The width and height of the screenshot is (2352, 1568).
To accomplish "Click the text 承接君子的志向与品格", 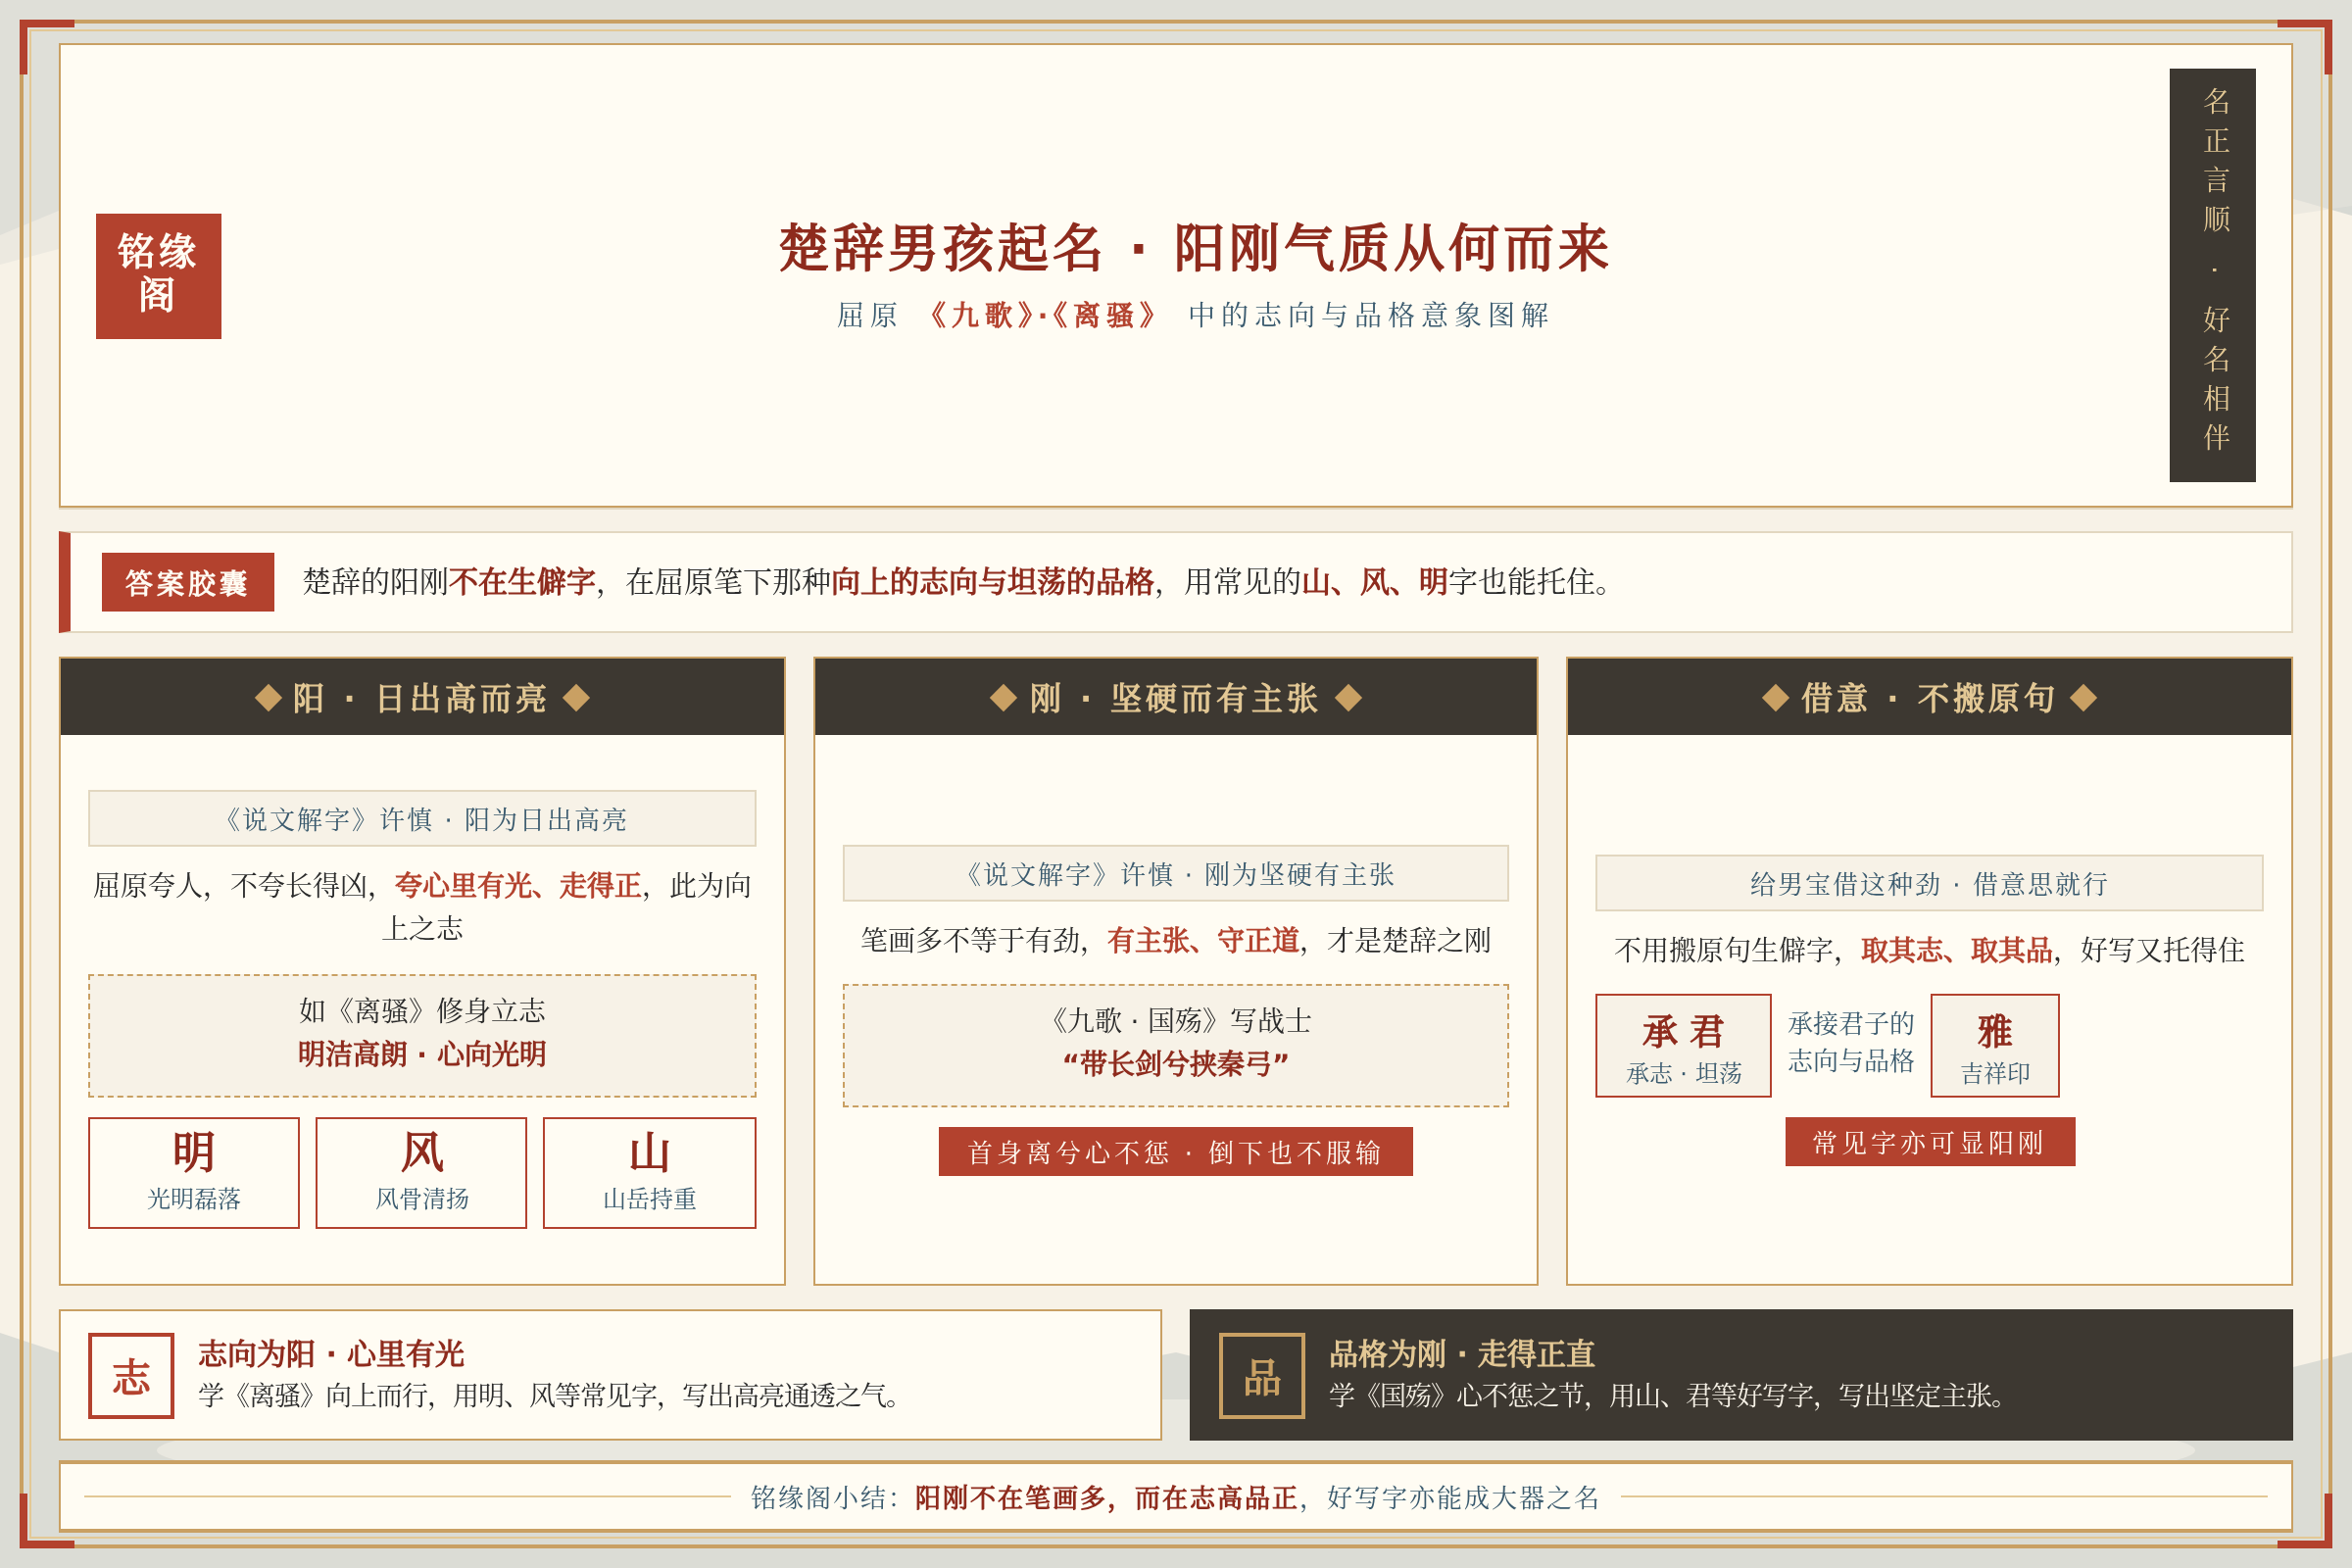I will point(1851,1042).
